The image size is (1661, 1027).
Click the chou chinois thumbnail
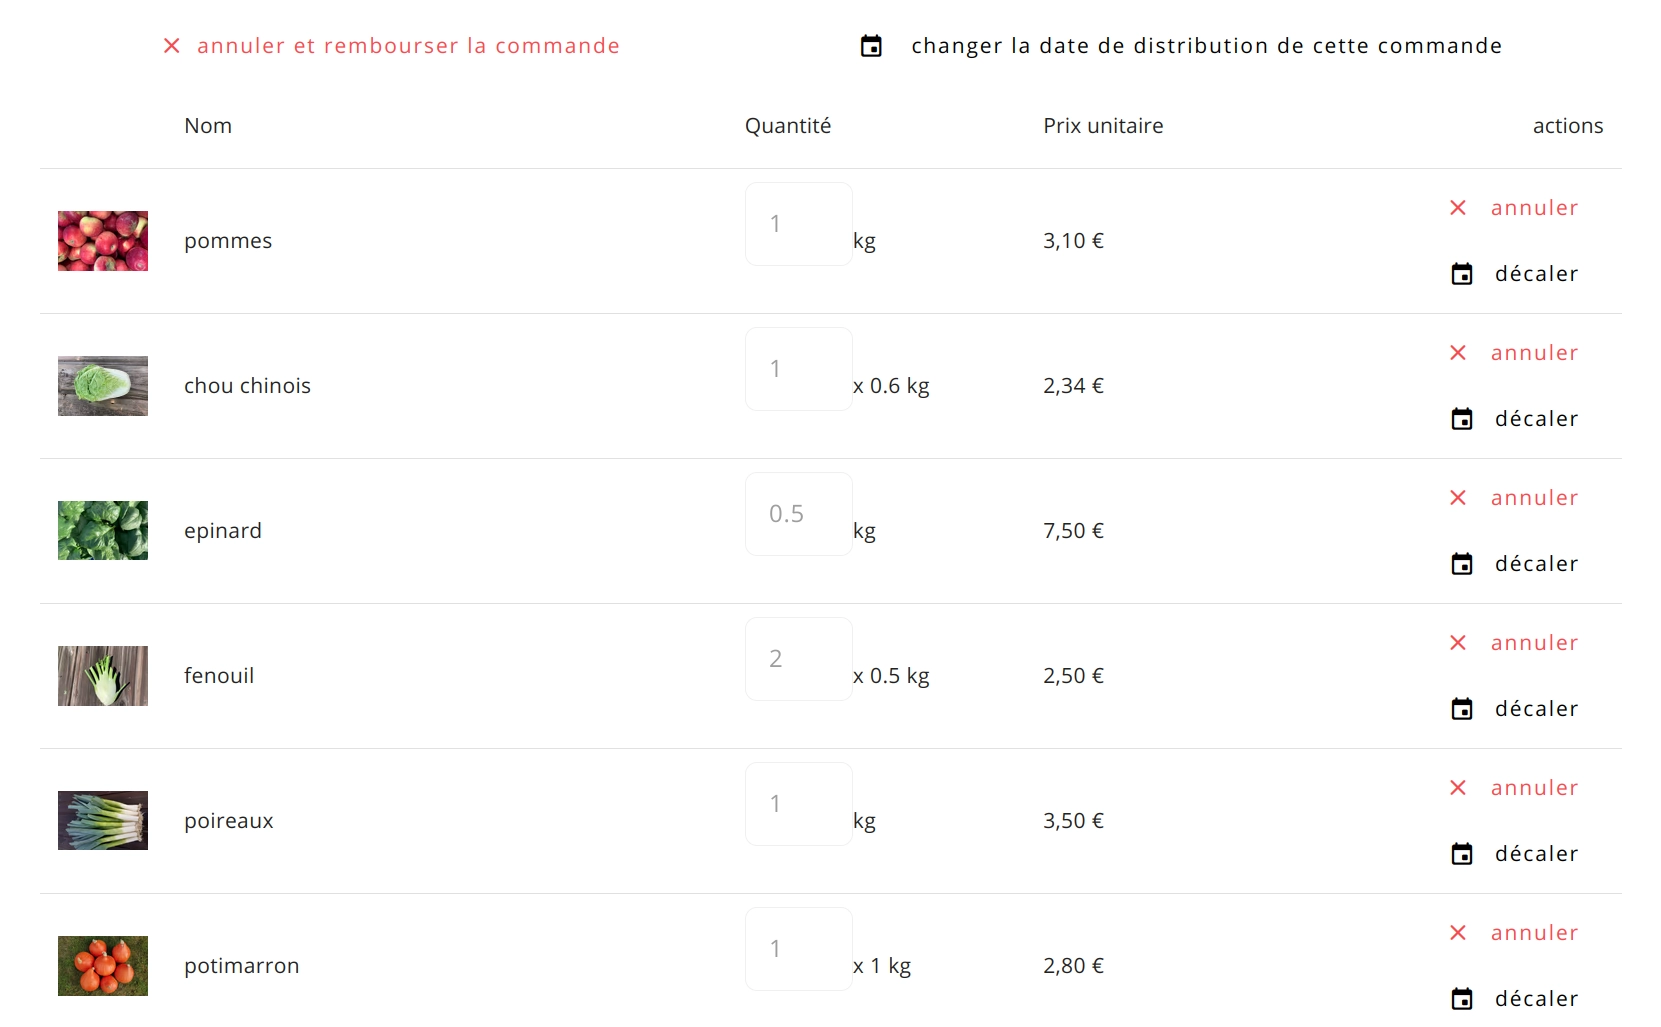coord(103,386)
